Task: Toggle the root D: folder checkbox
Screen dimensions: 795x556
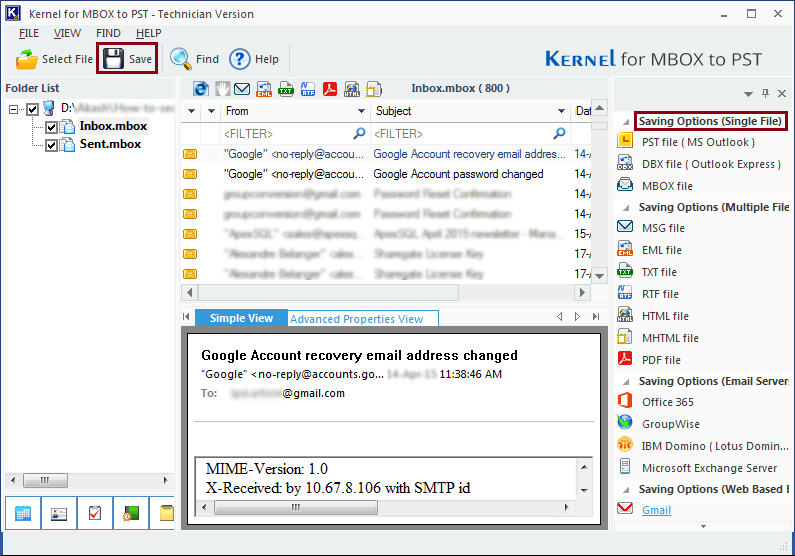Action: click(32, 109)
